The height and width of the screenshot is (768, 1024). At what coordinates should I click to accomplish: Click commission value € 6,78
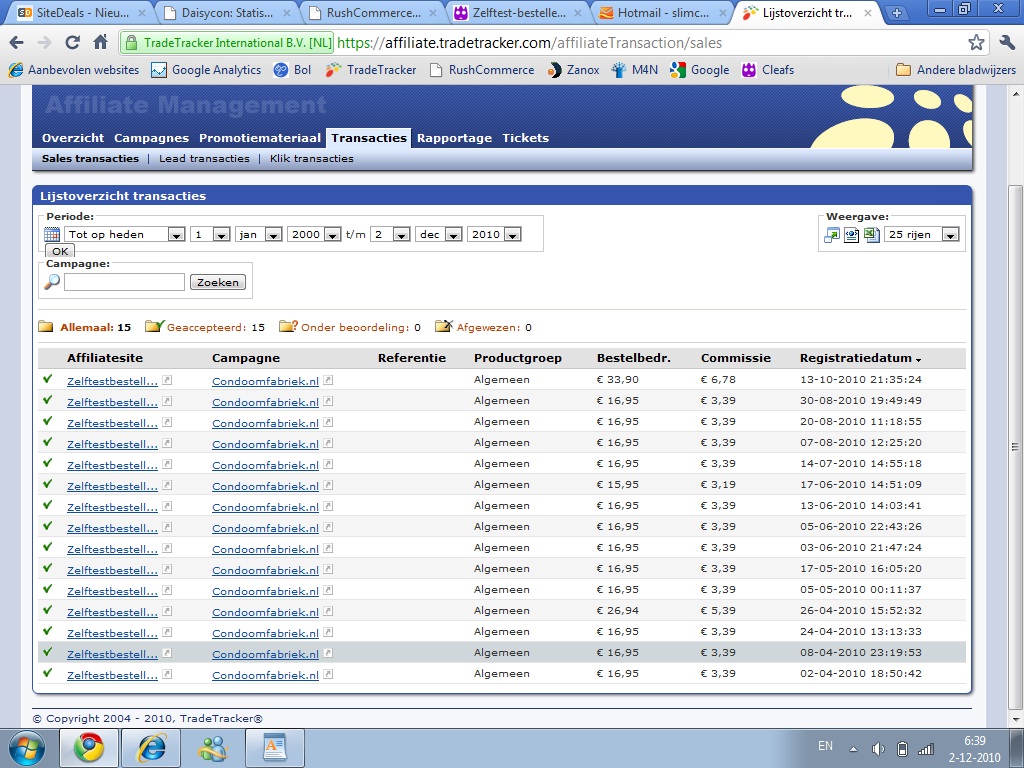click(718, 379)
